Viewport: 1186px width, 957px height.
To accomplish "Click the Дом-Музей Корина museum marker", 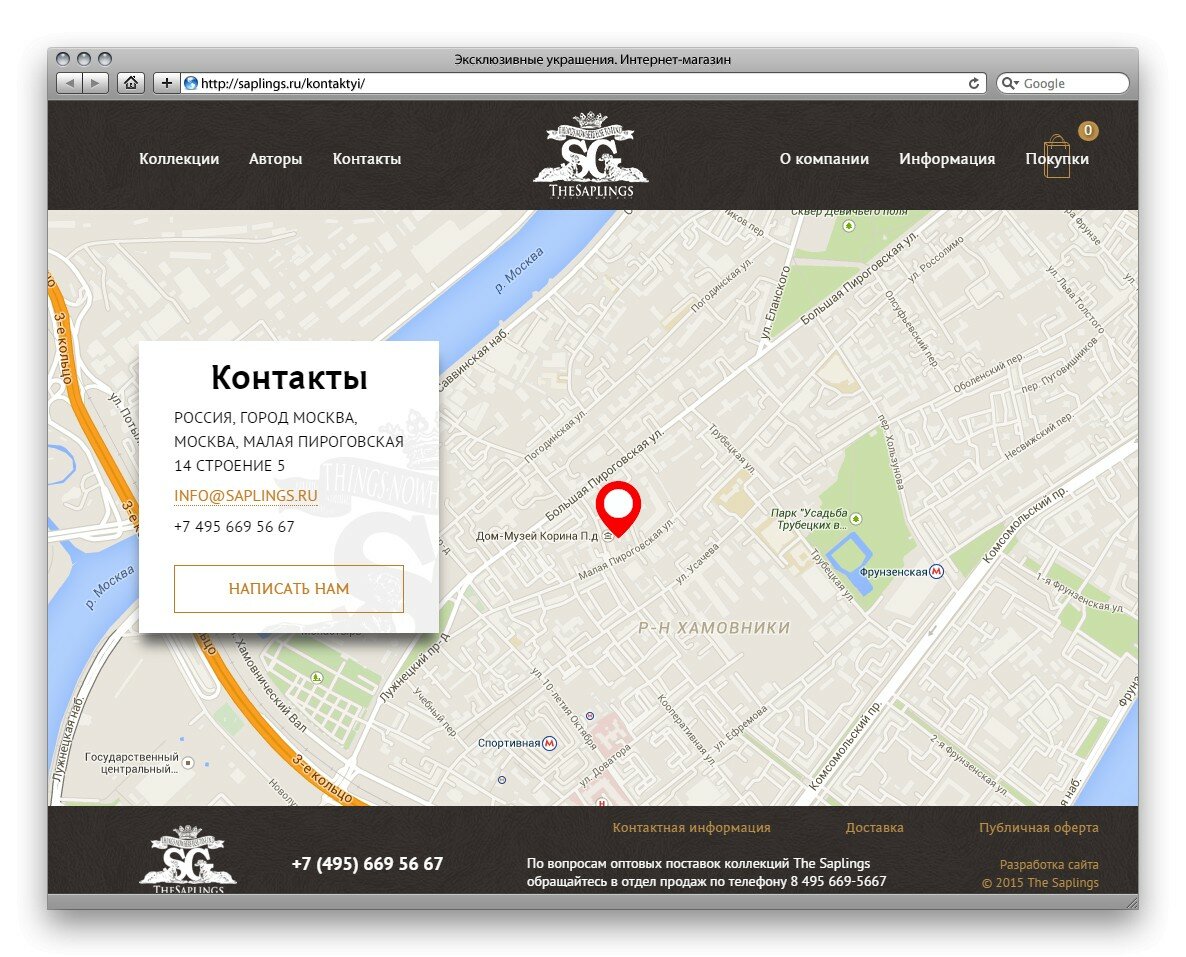I will tap(607, 536).
